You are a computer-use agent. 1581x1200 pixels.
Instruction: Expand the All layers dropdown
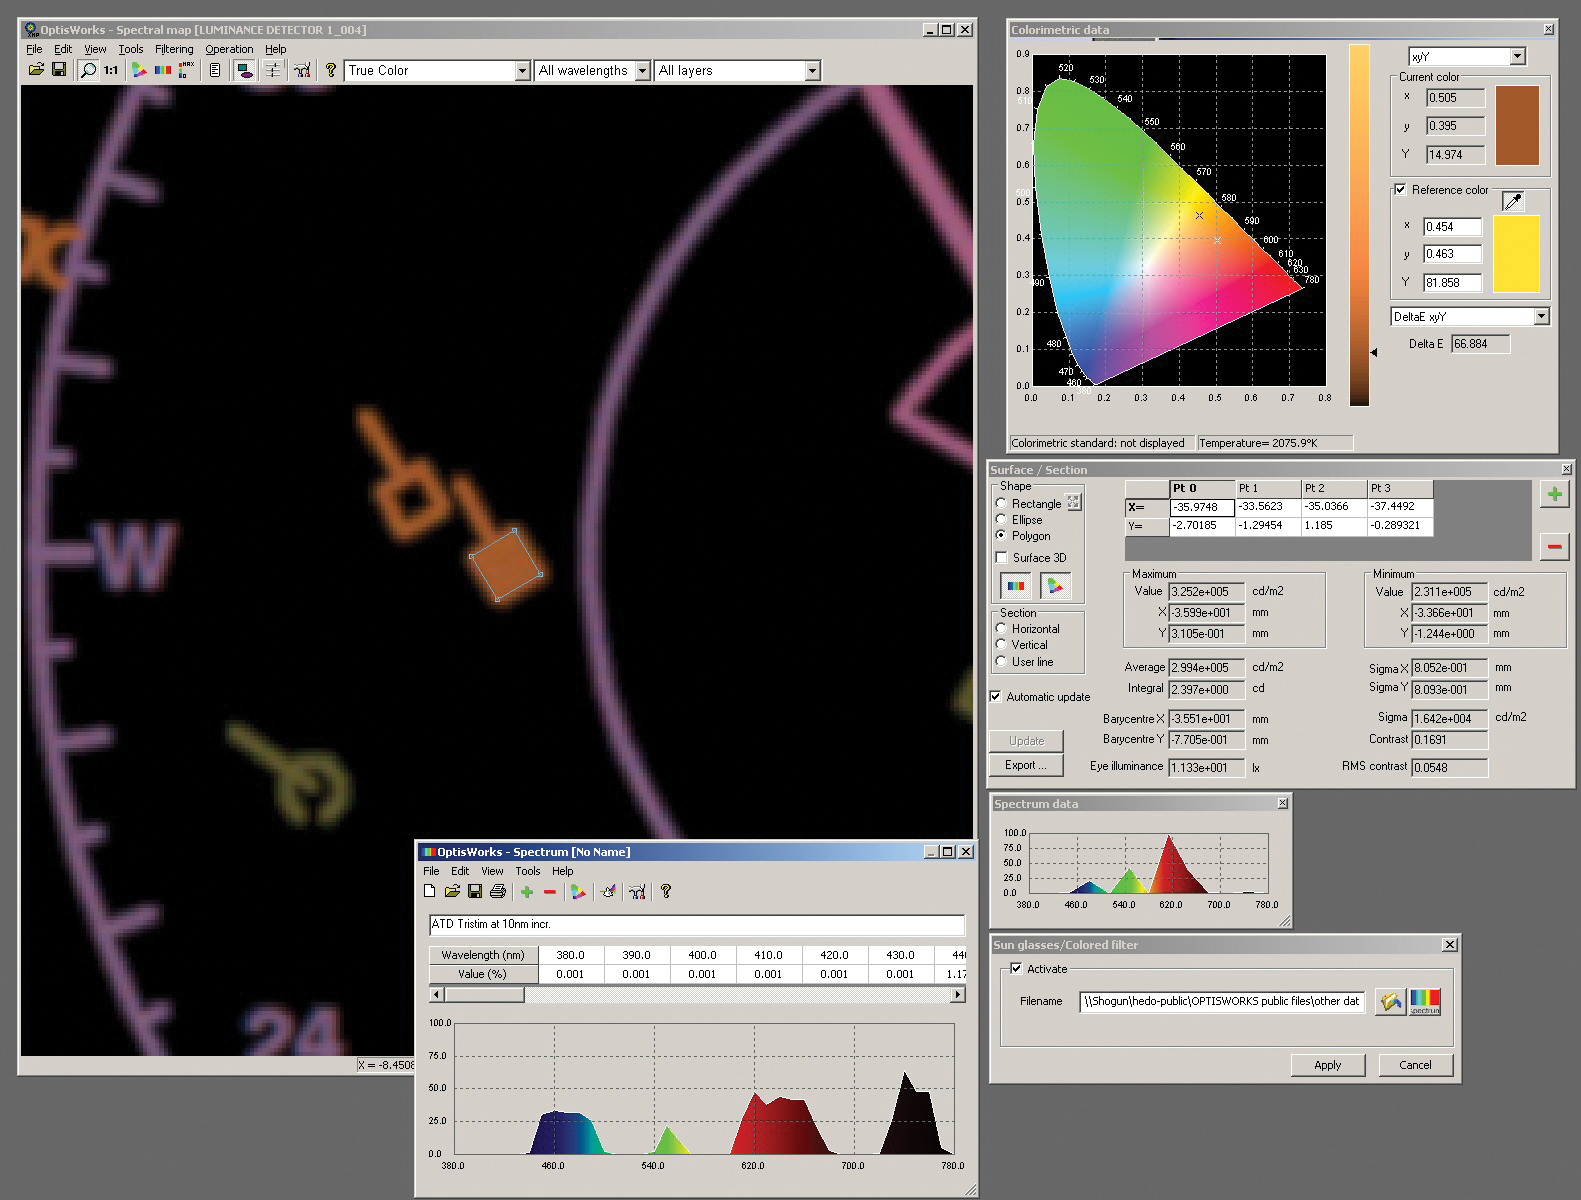(x=812, y=71)
